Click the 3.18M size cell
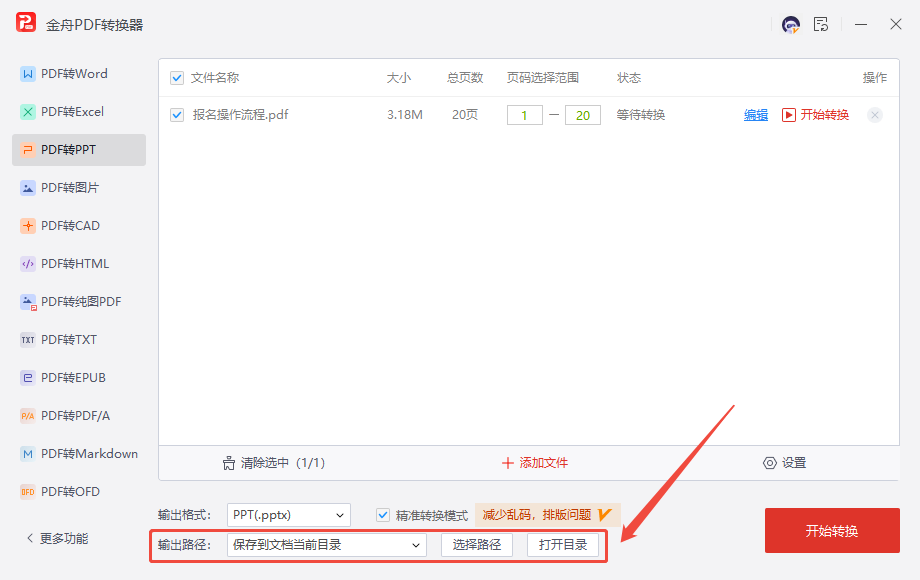 pyautogui.click(x=405, y=115)
